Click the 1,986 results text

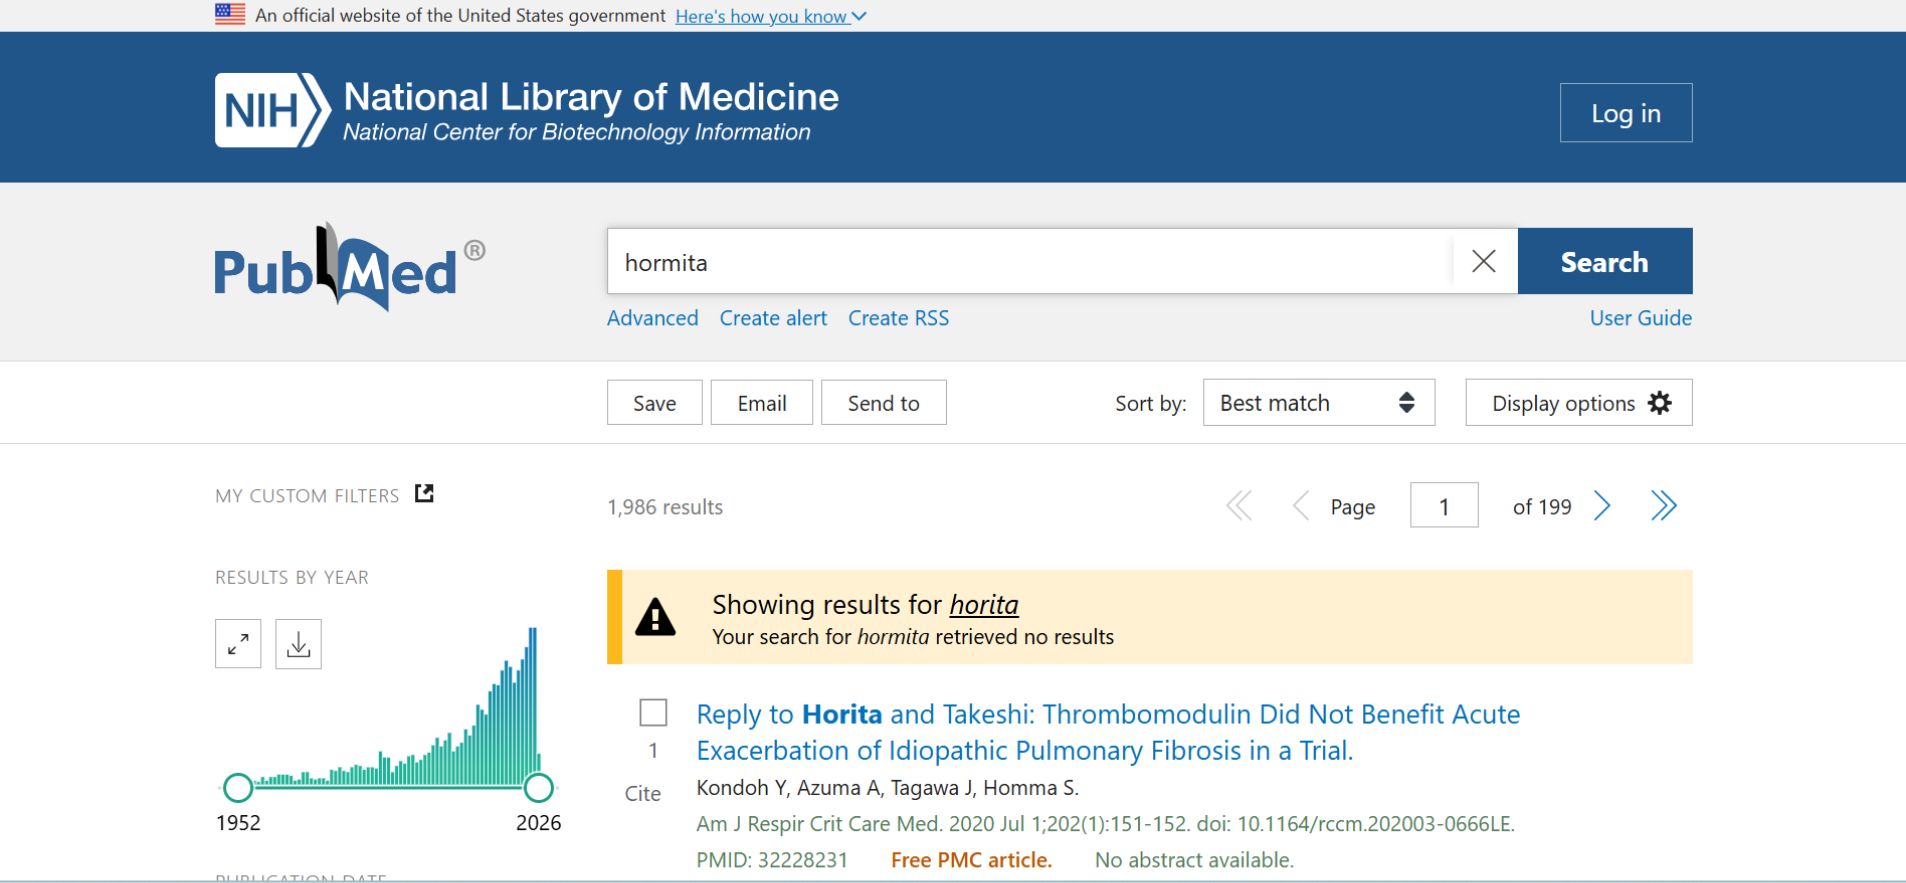665,507
